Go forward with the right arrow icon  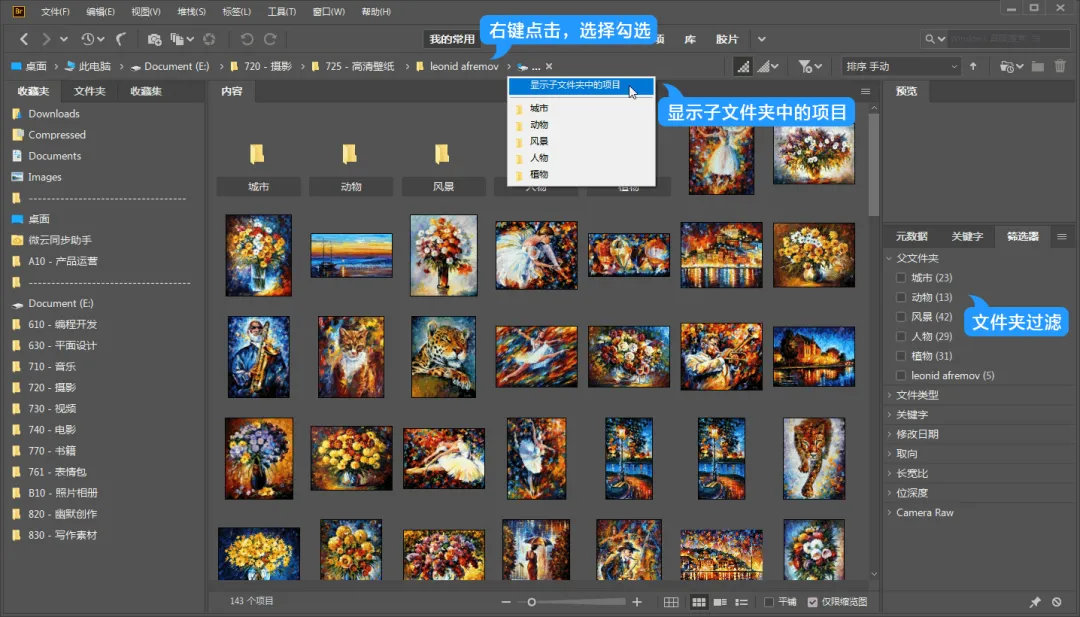[45, 39]
